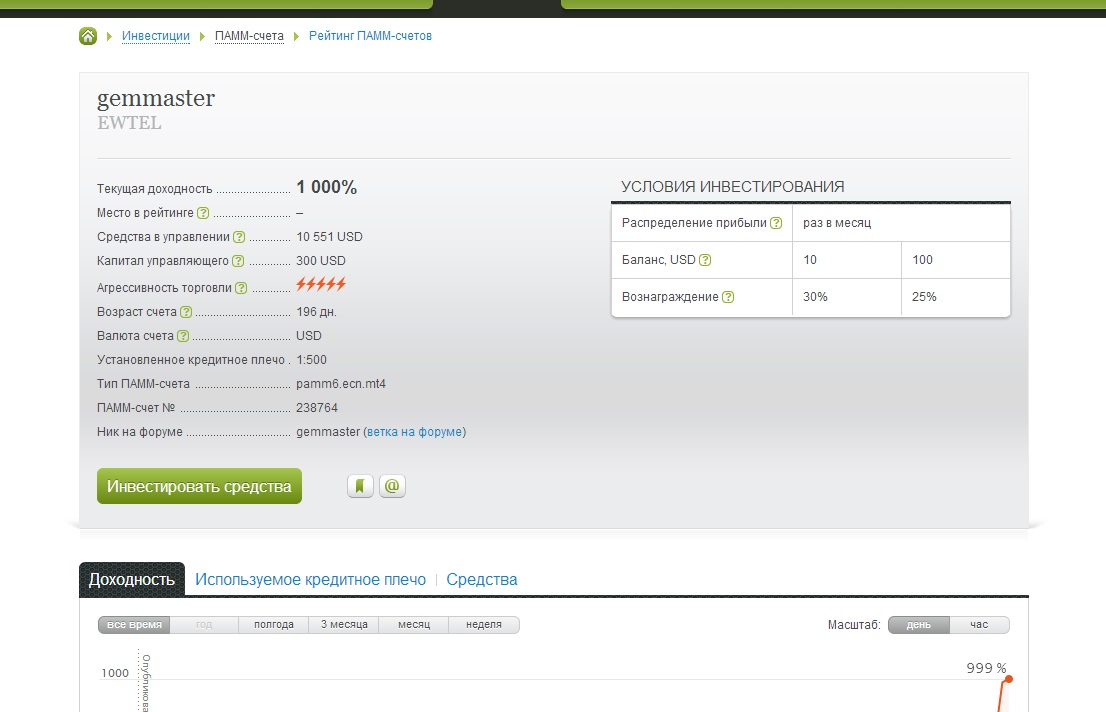Click the 10 551 USD value
The image size is (1106, 712).
tap(329, 236)
